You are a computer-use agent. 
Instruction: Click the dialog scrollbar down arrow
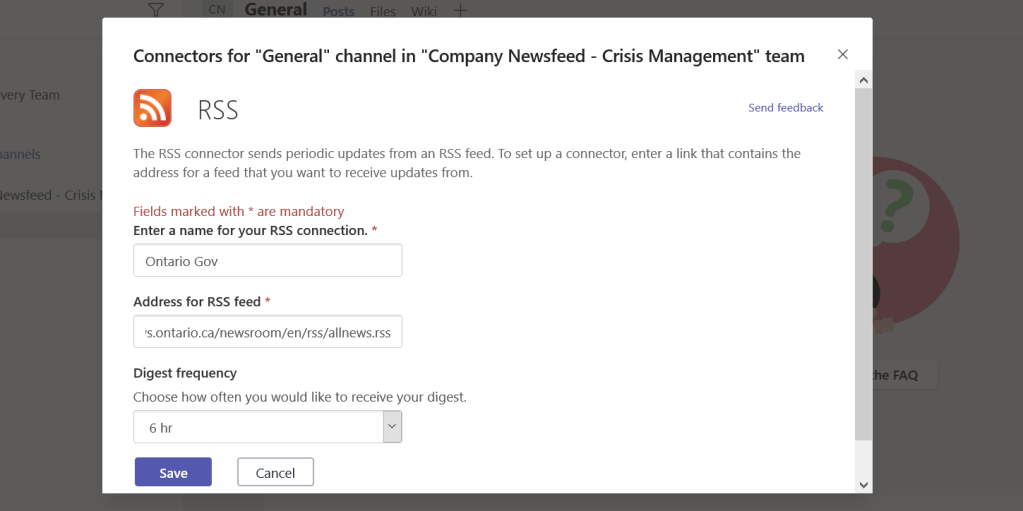(863, 484)
